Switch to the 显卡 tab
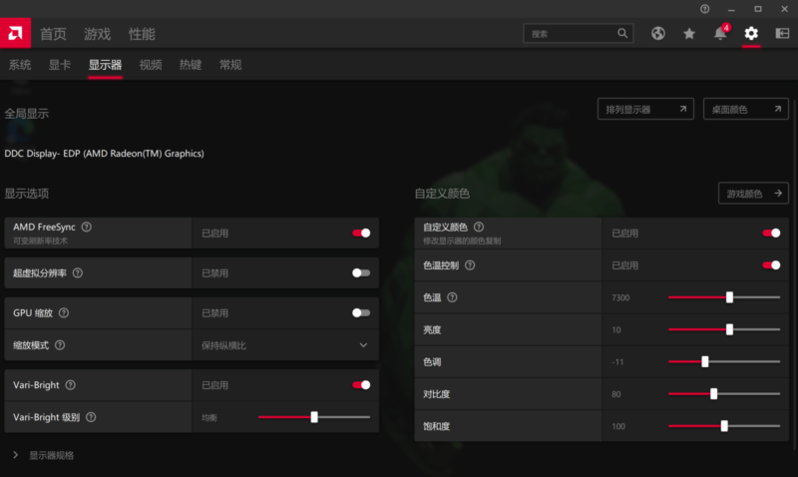This screenshot has height=477, width=798. [60, 65]
